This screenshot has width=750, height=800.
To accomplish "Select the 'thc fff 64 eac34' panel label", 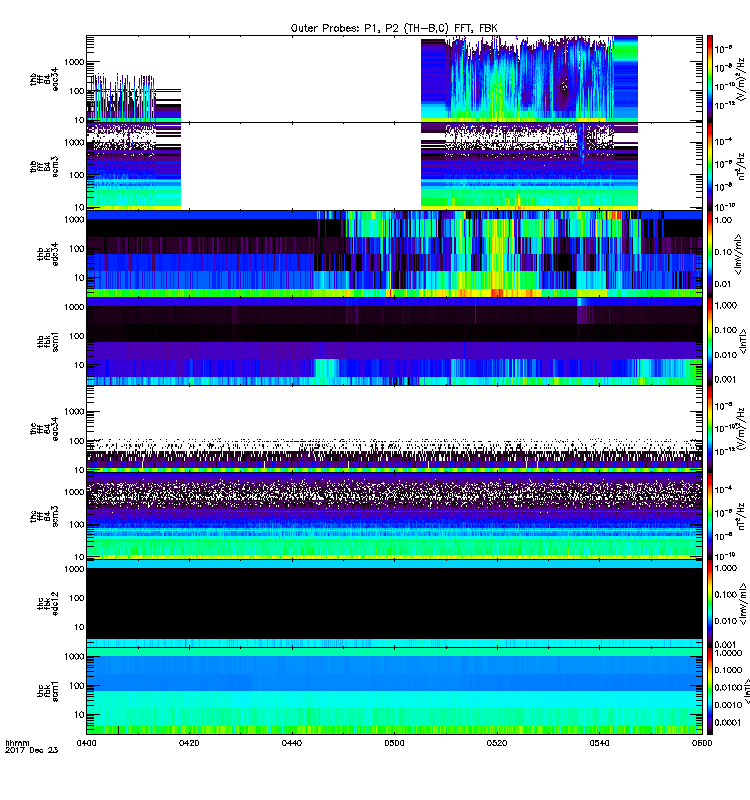I will [x=44, y=429].
